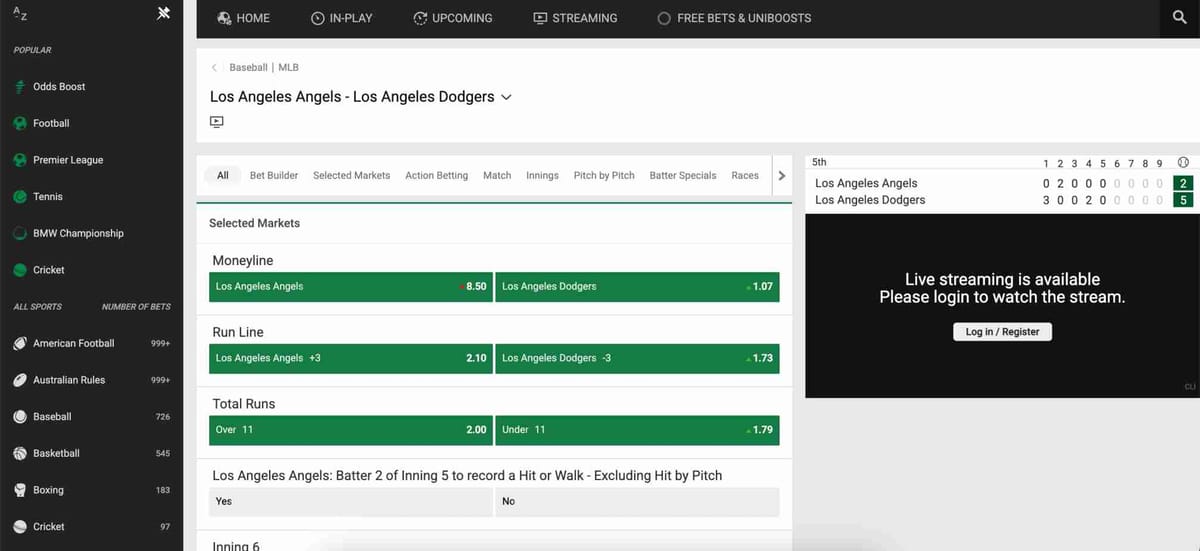
Task: Switch to the Races tab
Action: 745,175
